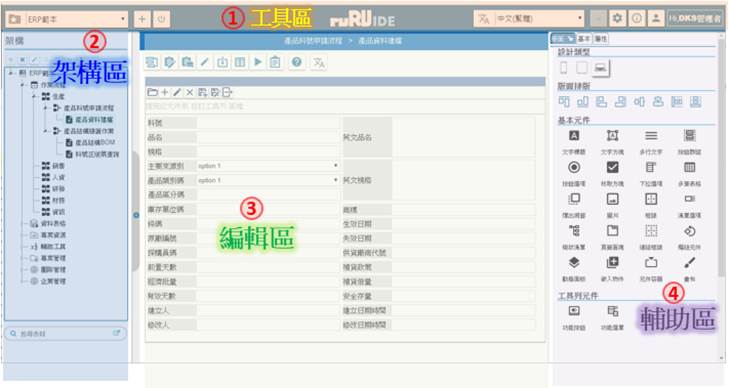Select the image 圖片 component icon
This screenshot has width=729, height=388.
[x=612, y=199]
